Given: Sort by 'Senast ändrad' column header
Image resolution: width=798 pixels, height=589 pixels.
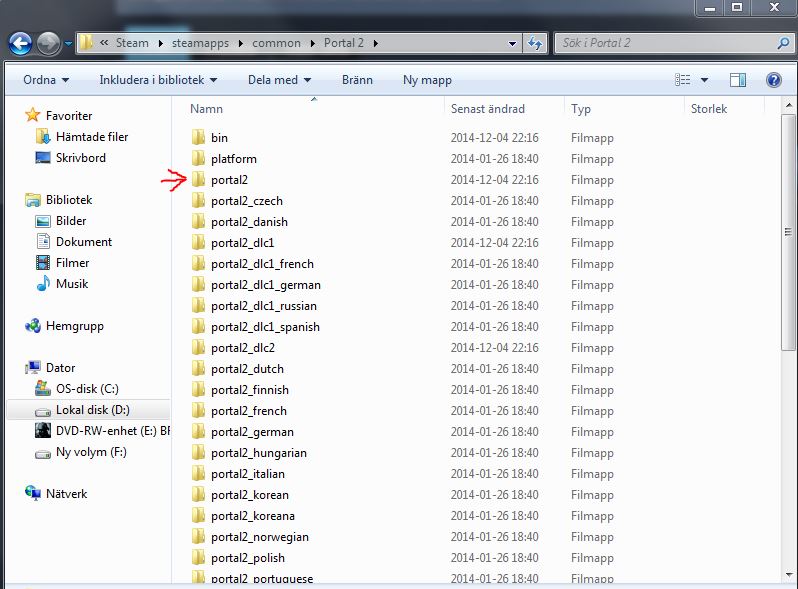Looking at the screenshot, I should pyautogui.click(x=488, y=108).
